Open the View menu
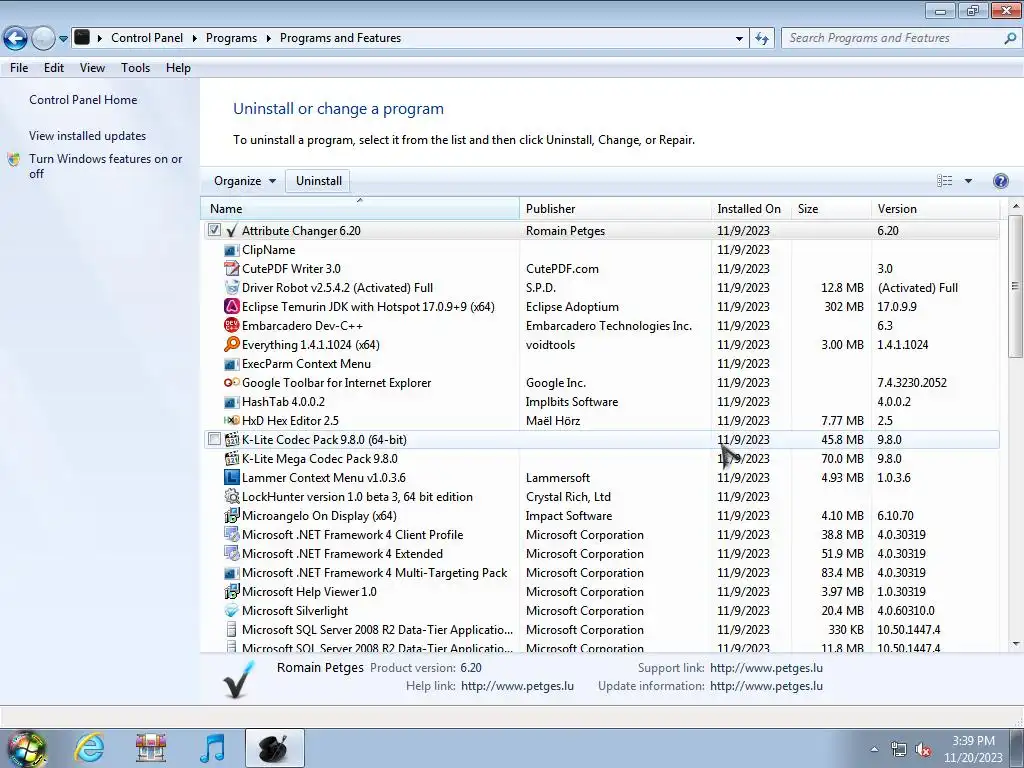 [x=92, y=68]
